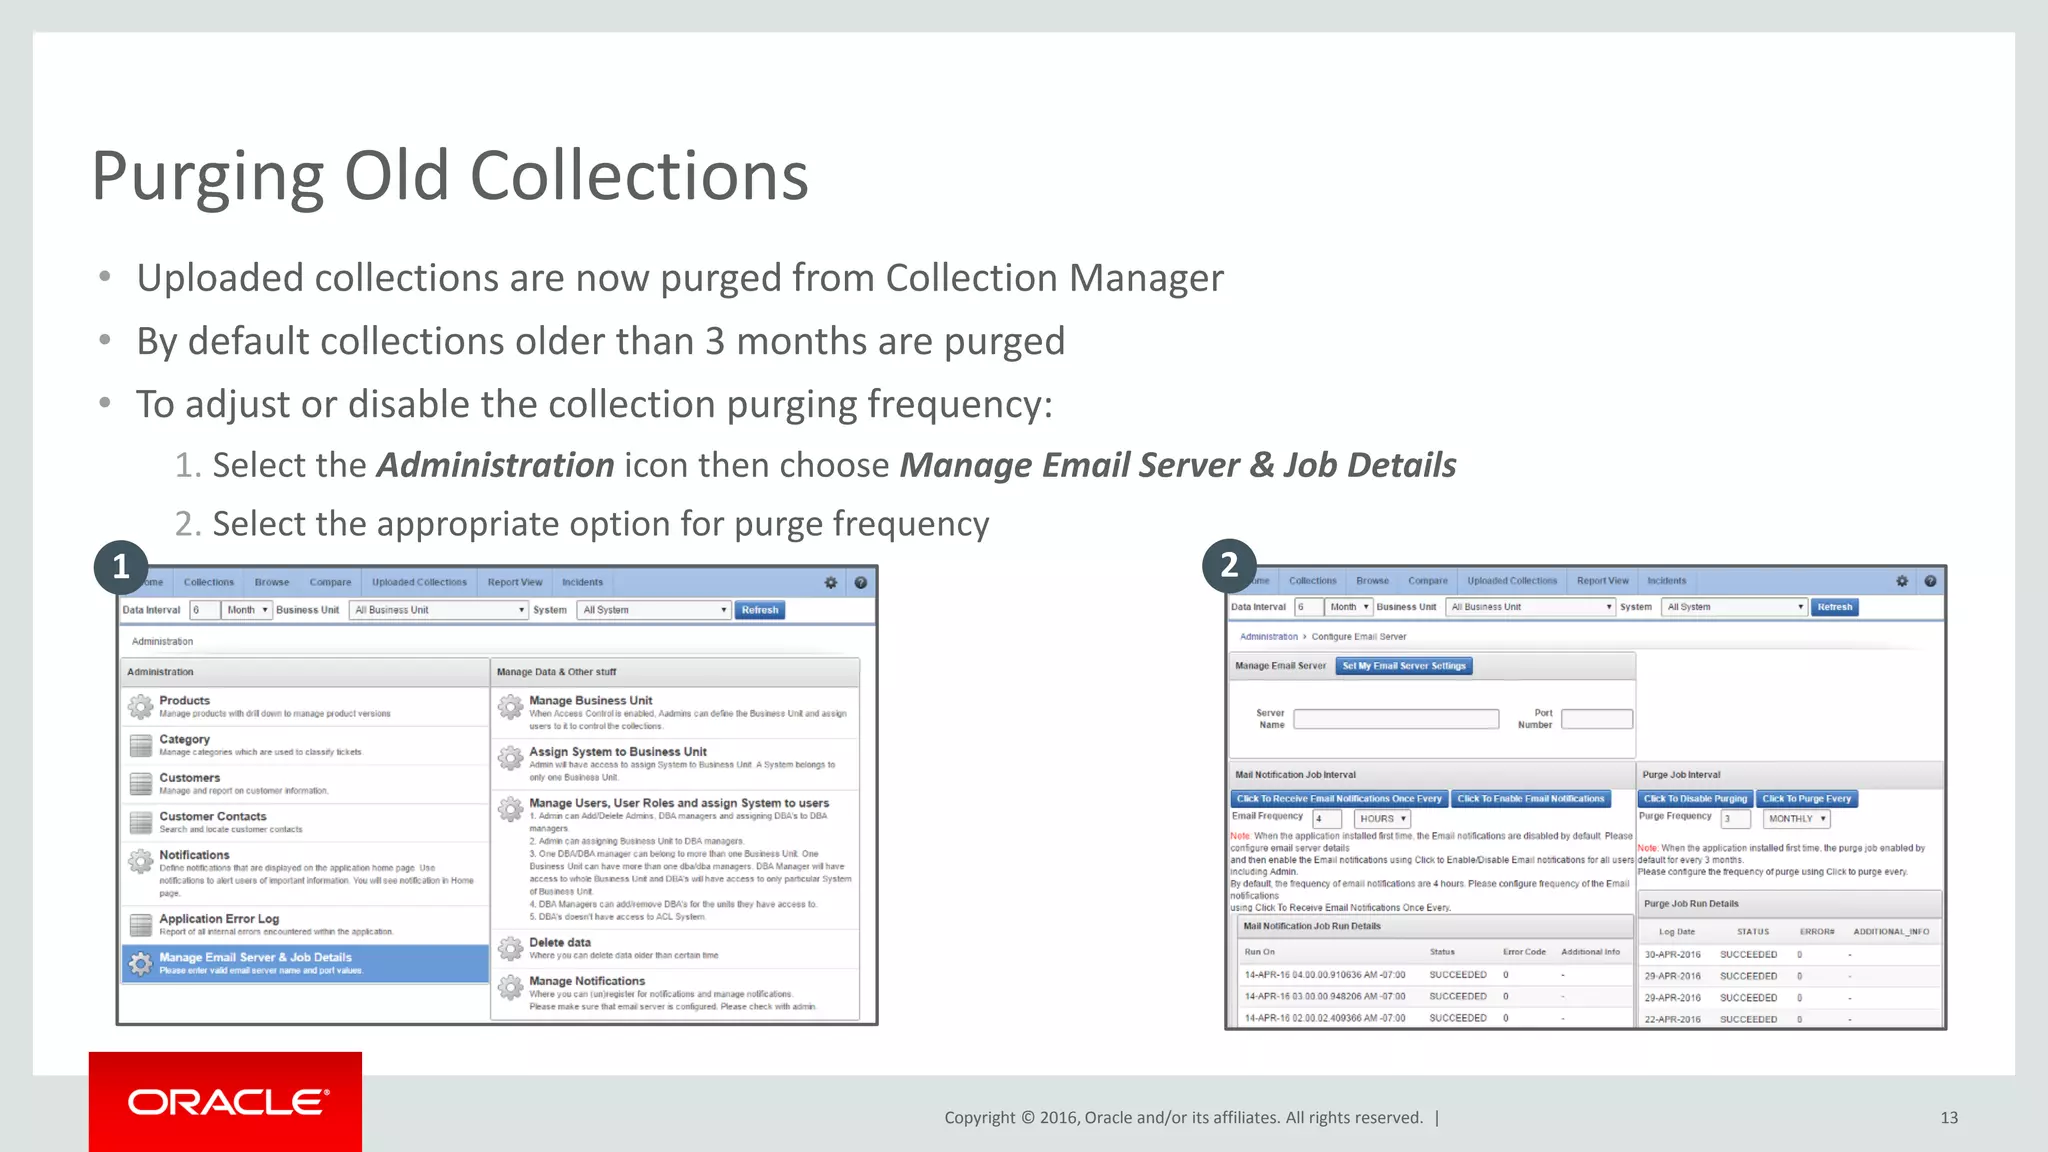Open the Delete data link
Viewport: 2048px width, 1152px height.
point(560,943)
